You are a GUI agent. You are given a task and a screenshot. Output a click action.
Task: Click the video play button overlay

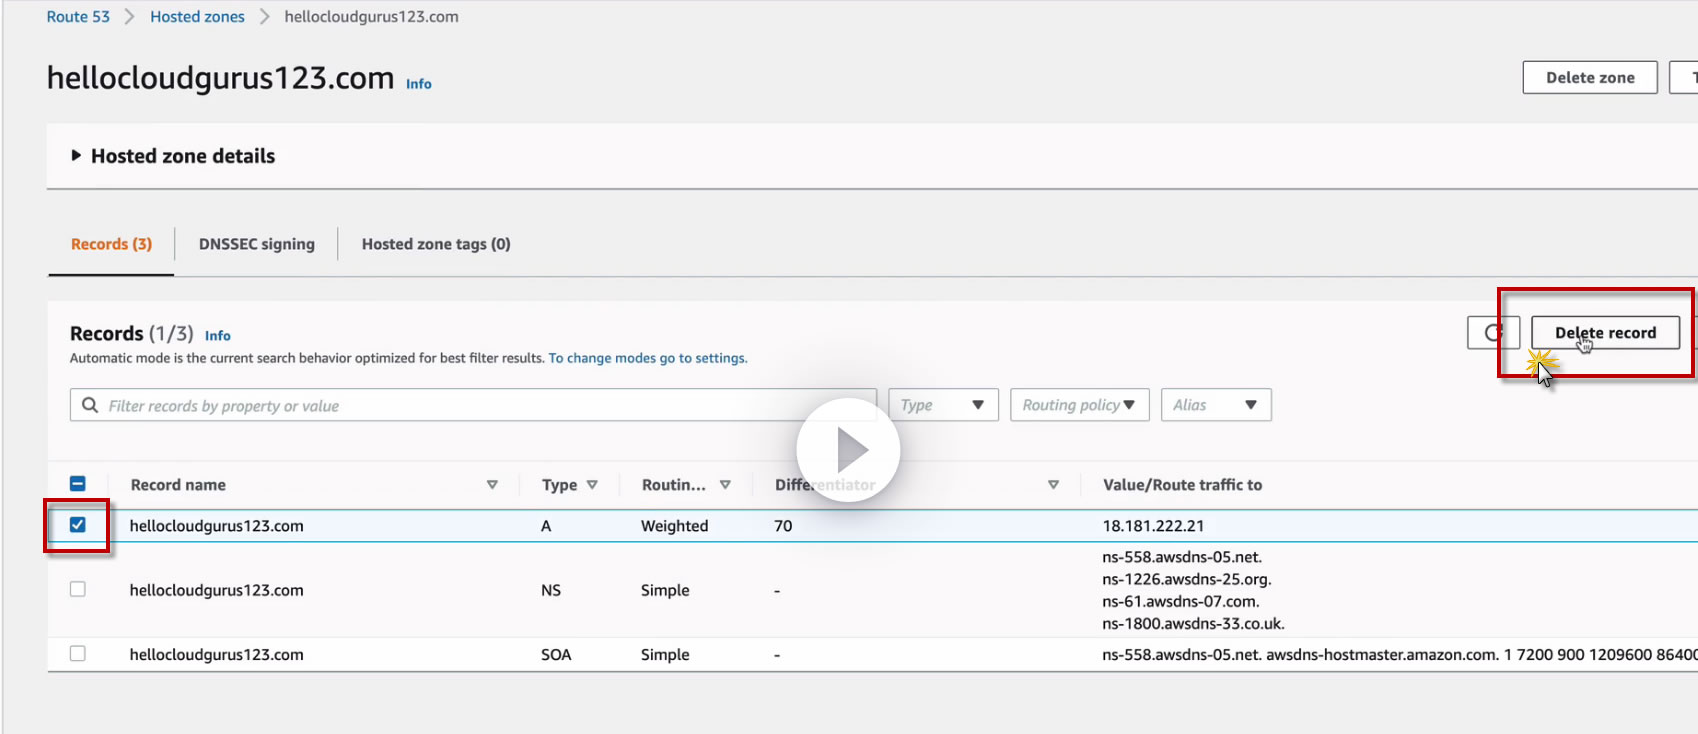[x=848, y=450]
